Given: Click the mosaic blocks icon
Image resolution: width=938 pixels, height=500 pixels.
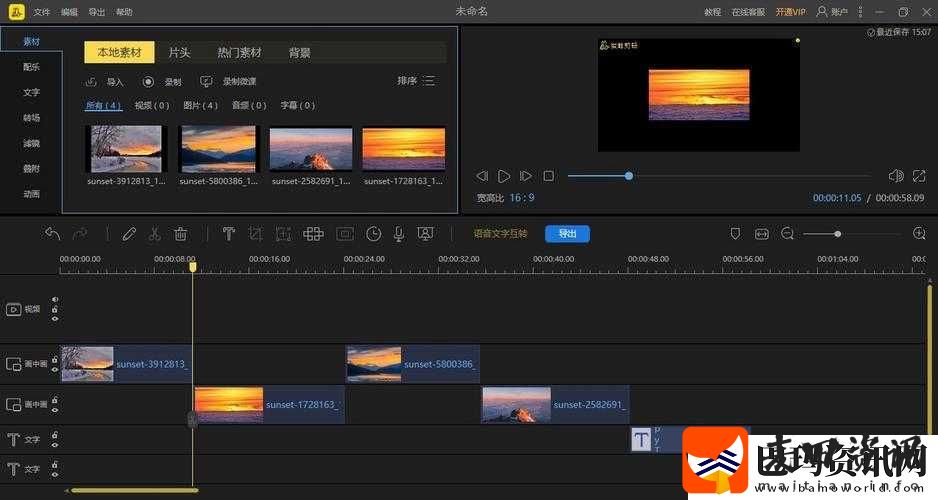Looking at the screenshot, I should [313, 233].
